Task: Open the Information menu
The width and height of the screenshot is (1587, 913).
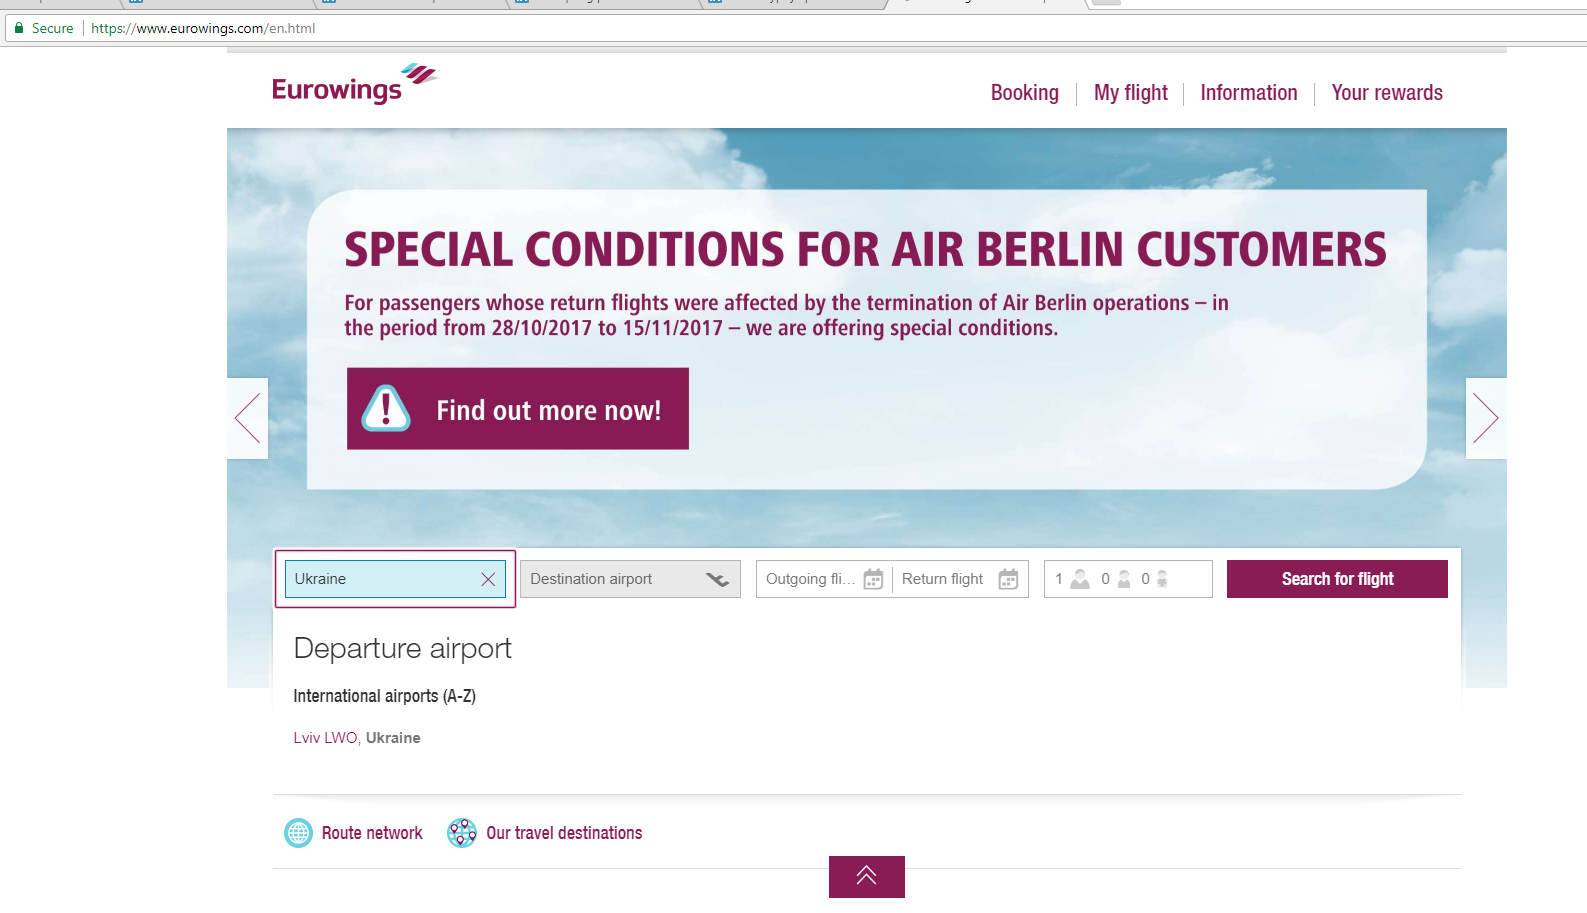Action: click(x=1248, y=93)
